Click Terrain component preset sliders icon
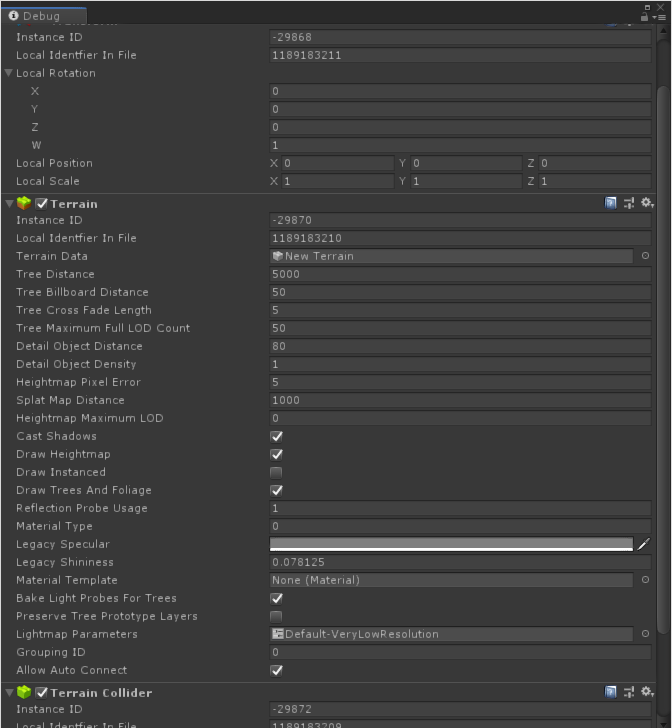The image size is (672, 728). tap(629, 203)
